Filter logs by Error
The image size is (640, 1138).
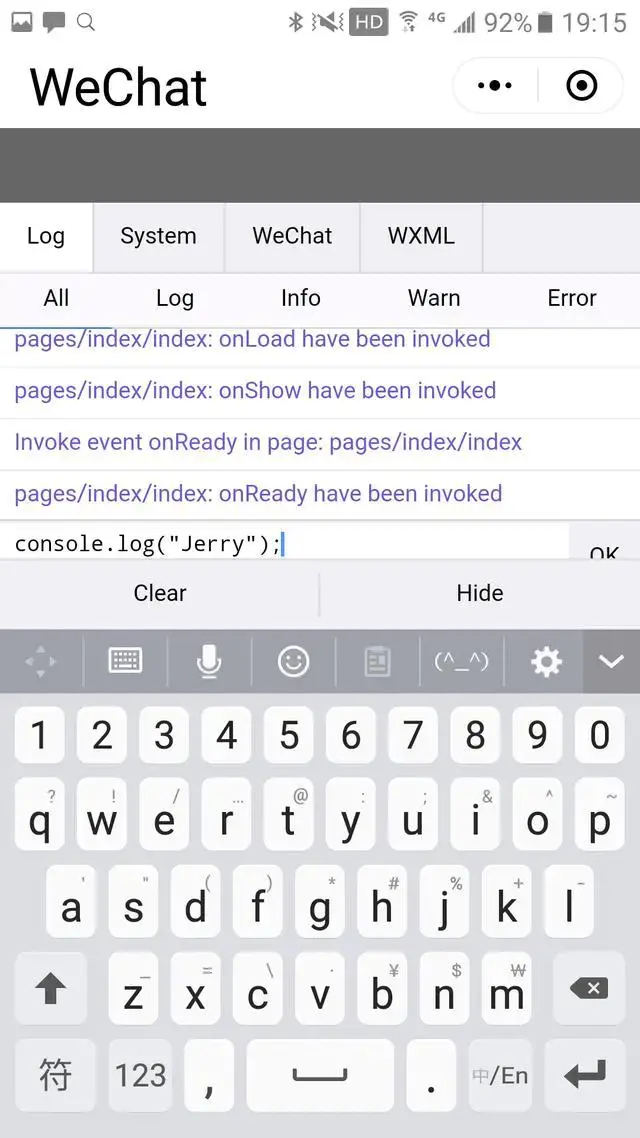pyautogui.click(x=571, y=298)
